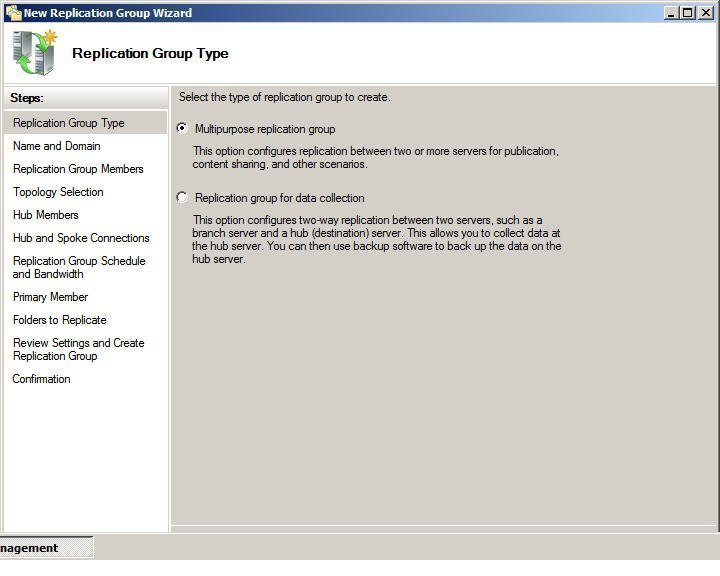Click the Steps: heading
Screen dimensions: 720x576
tap(27, 98)
